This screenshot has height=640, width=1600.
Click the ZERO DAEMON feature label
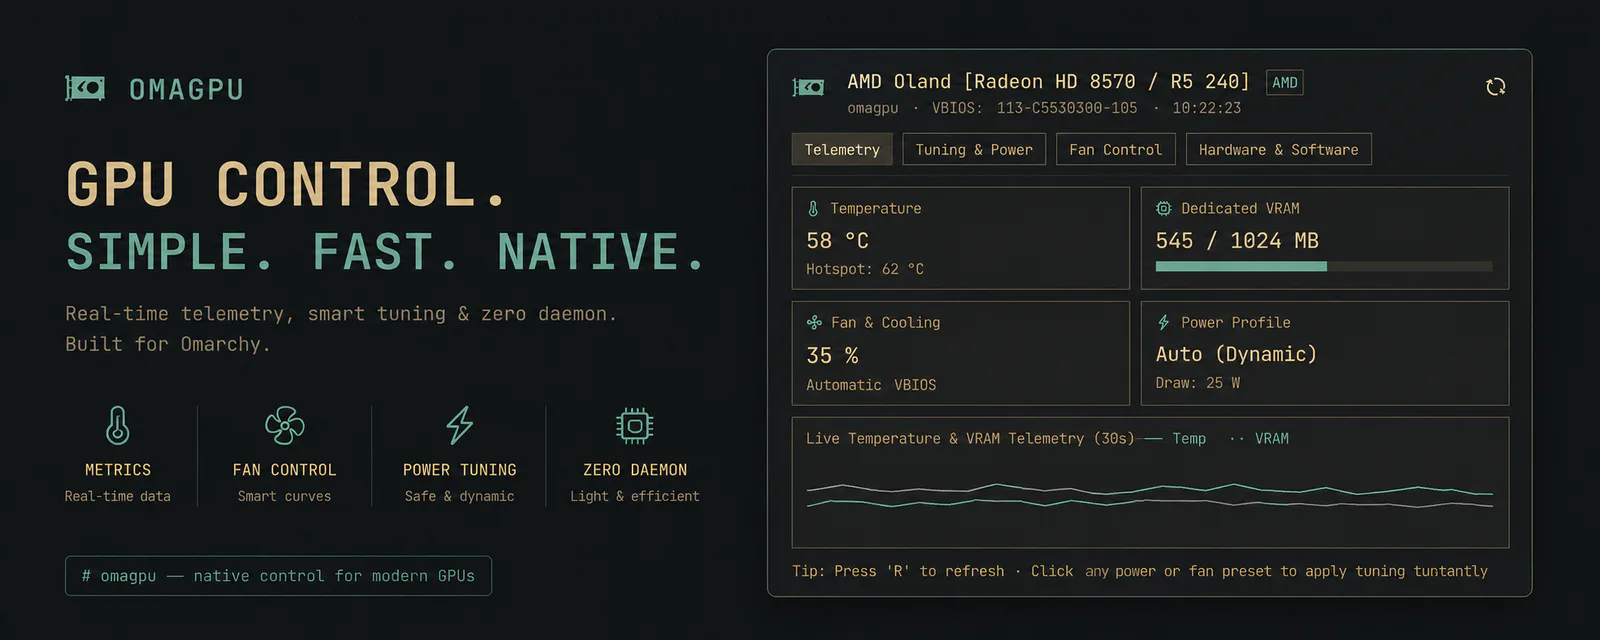coord(635,470)
